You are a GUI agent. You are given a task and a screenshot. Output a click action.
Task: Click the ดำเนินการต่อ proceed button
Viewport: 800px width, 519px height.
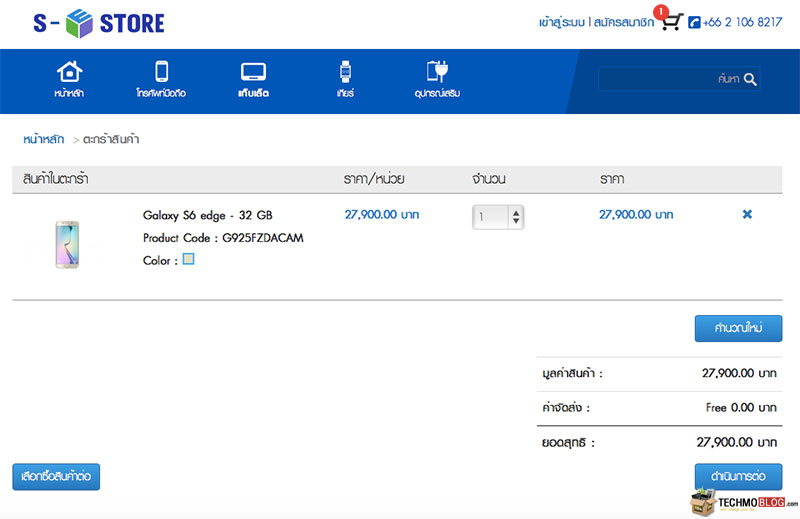(738, 477)
